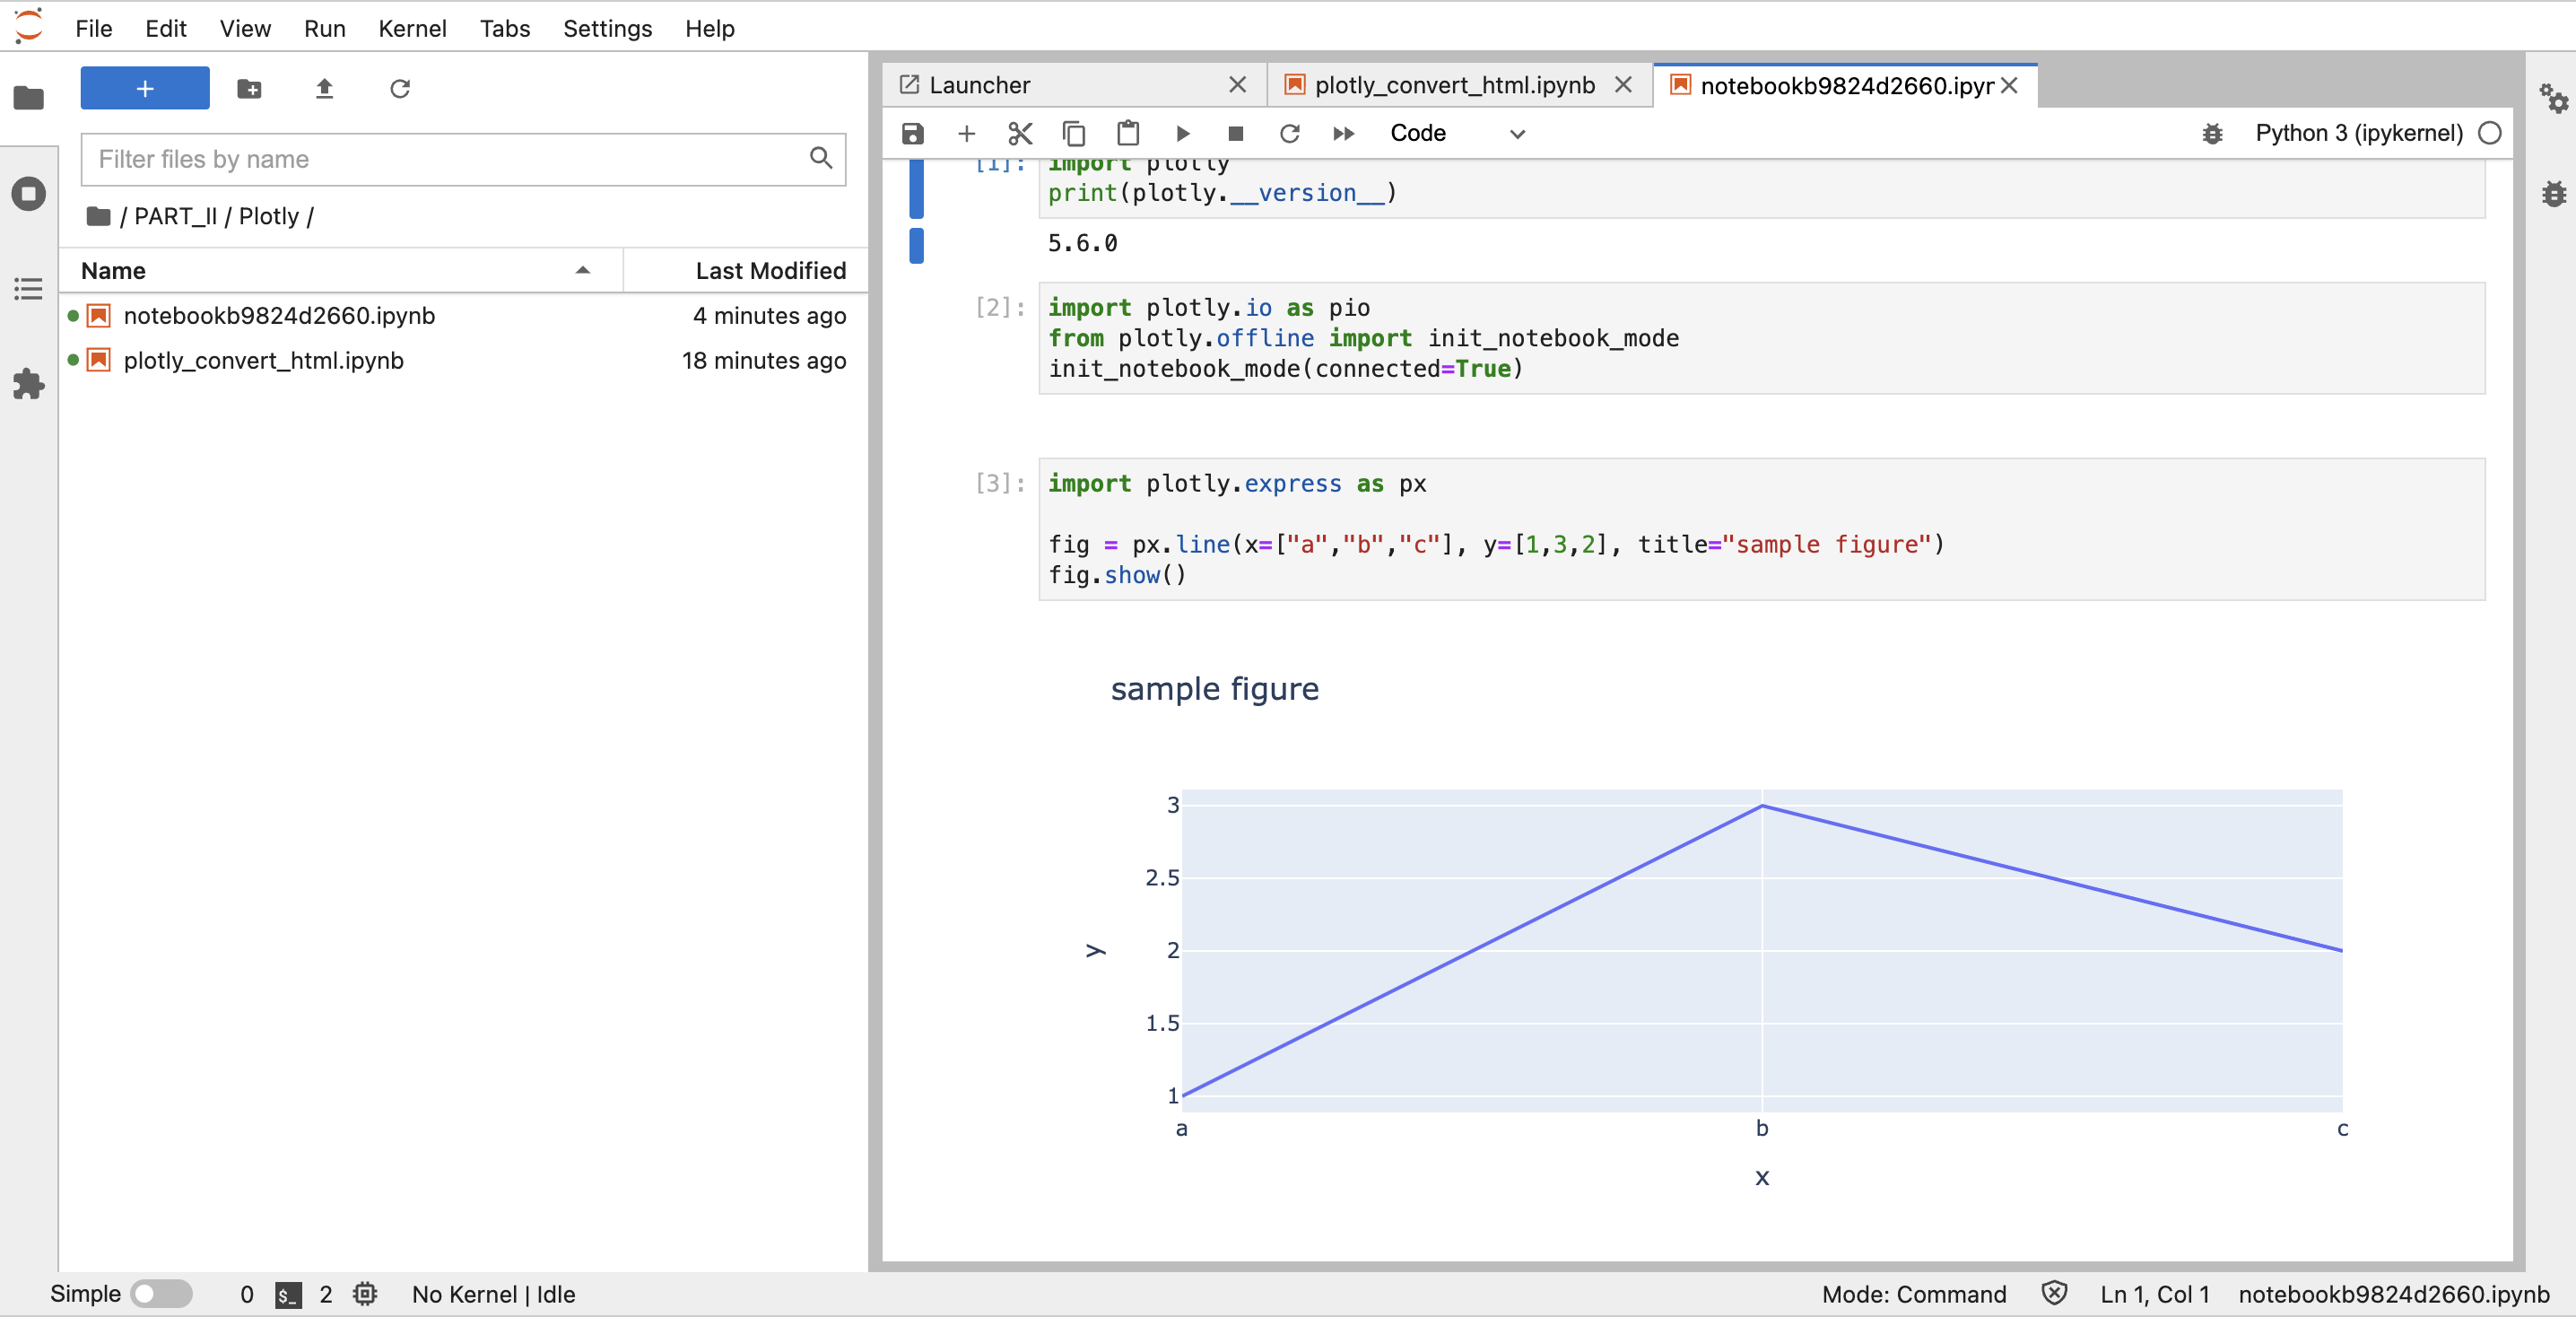The width and height of the screenshot is (2576, 1317).
Task: Navigate to PART_II in the breadcrumb
Action: [175, 216]
